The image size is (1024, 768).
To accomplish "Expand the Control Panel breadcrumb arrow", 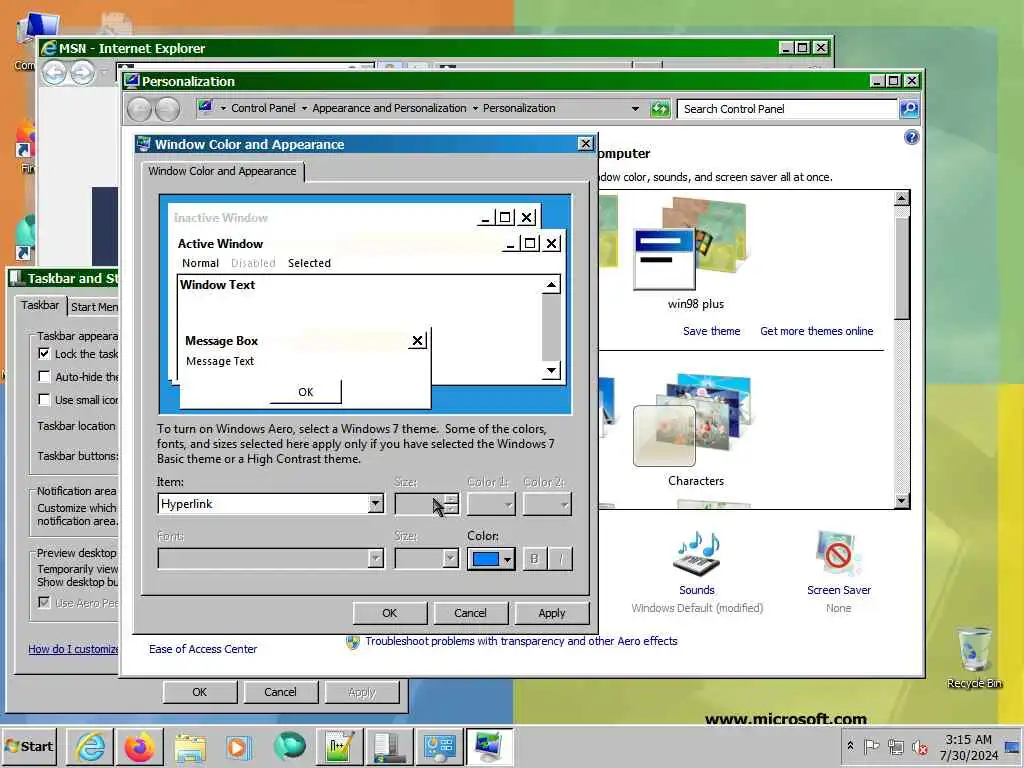I will [x=304, y=108].
